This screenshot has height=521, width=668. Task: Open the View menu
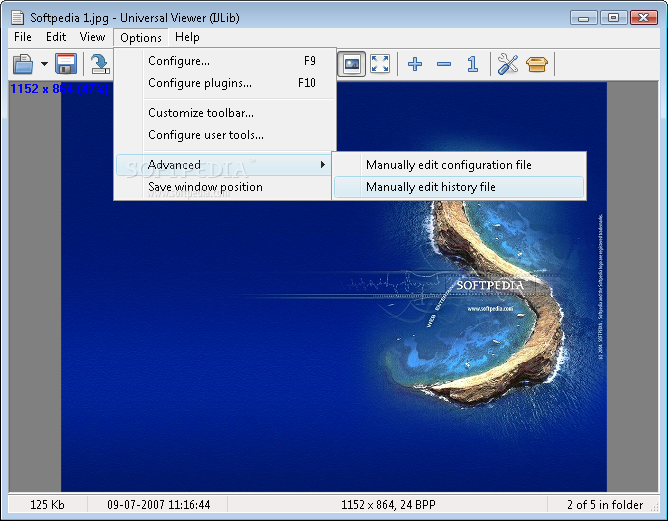point(92,37)
